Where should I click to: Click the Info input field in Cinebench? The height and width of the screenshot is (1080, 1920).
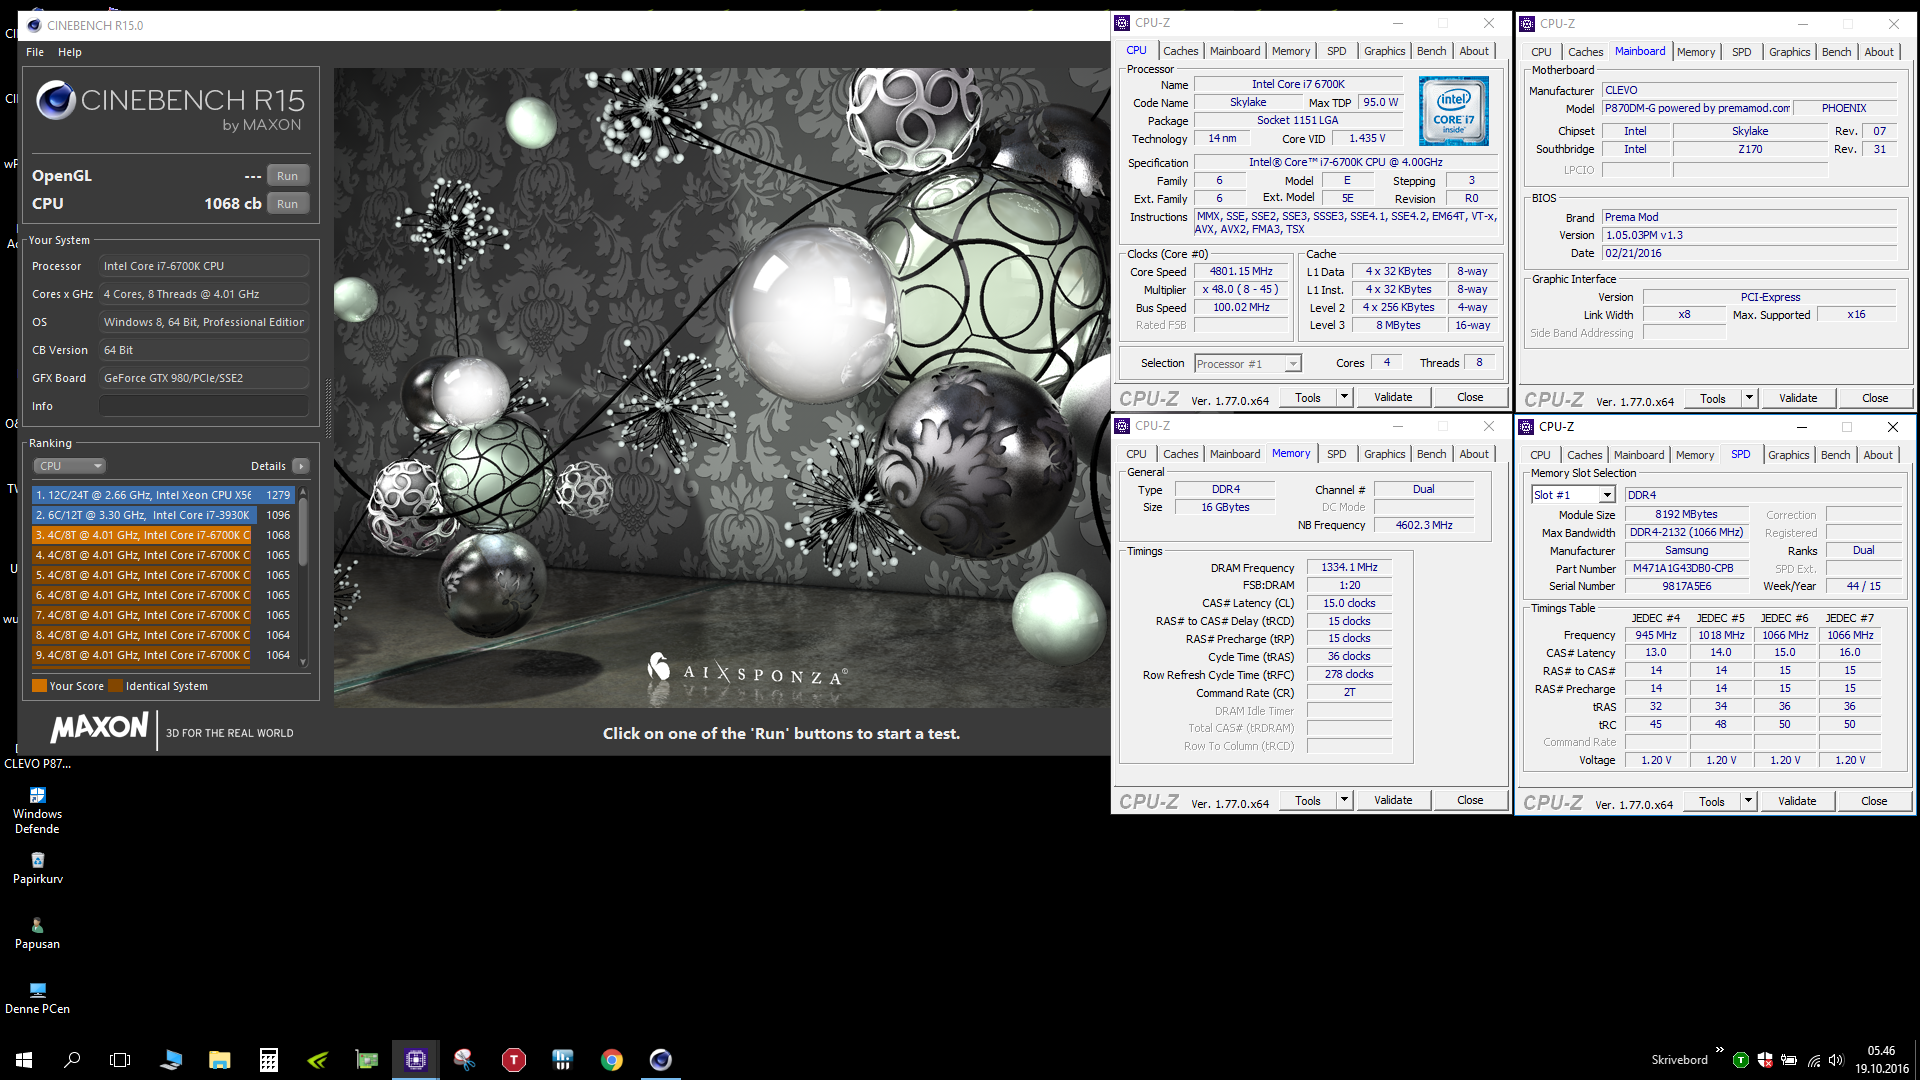pos(204,406)
